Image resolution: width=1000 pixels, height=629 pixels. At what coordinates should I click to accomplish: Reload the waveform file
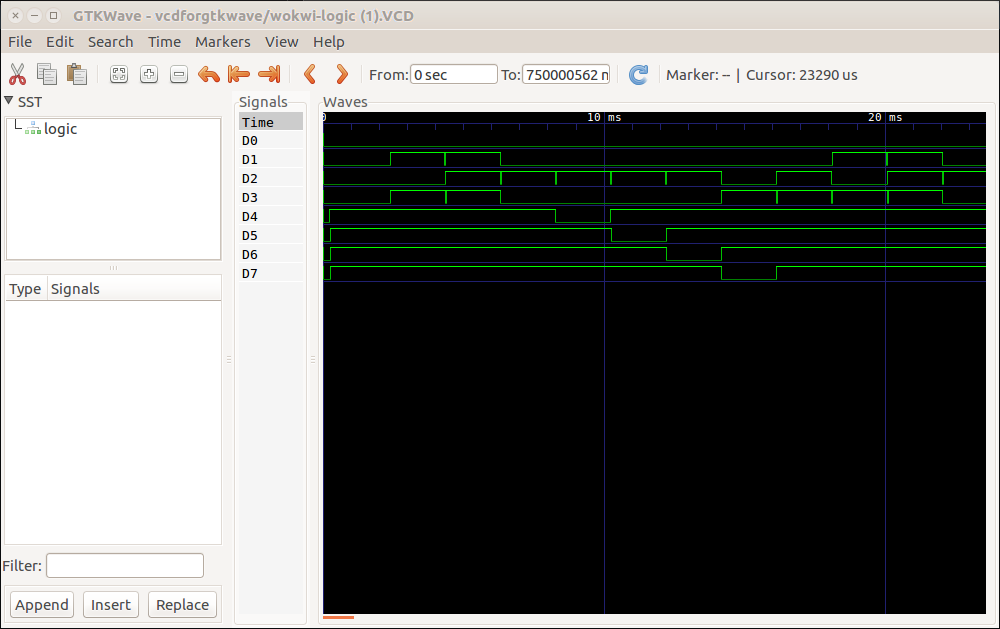pyautogui.click(x=638, y=74)
